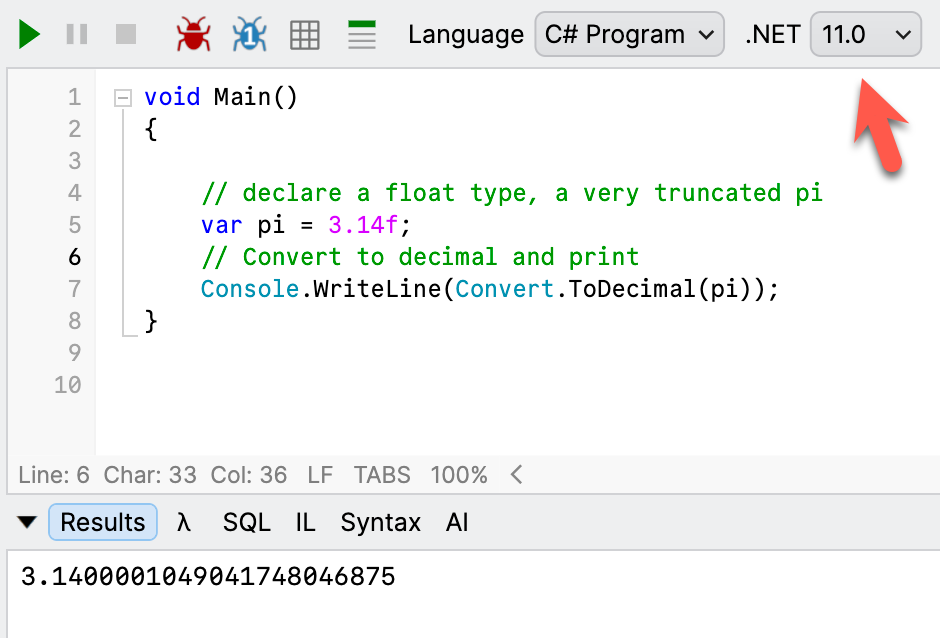Viewport: 940px width, 638px height.
Task: Click 'Main()' method name on line 1
Action: tap(255, 97)
